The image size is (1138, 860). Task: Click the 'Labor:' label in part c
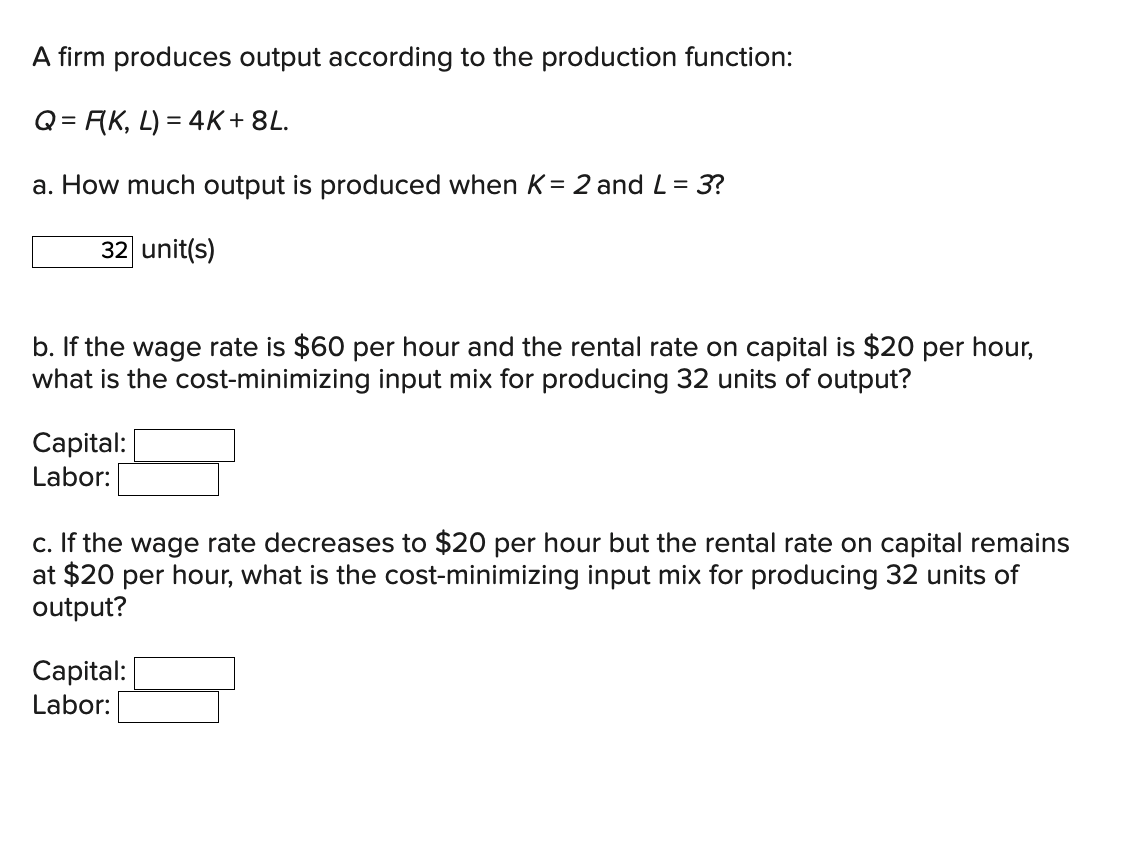coord(71,705)
